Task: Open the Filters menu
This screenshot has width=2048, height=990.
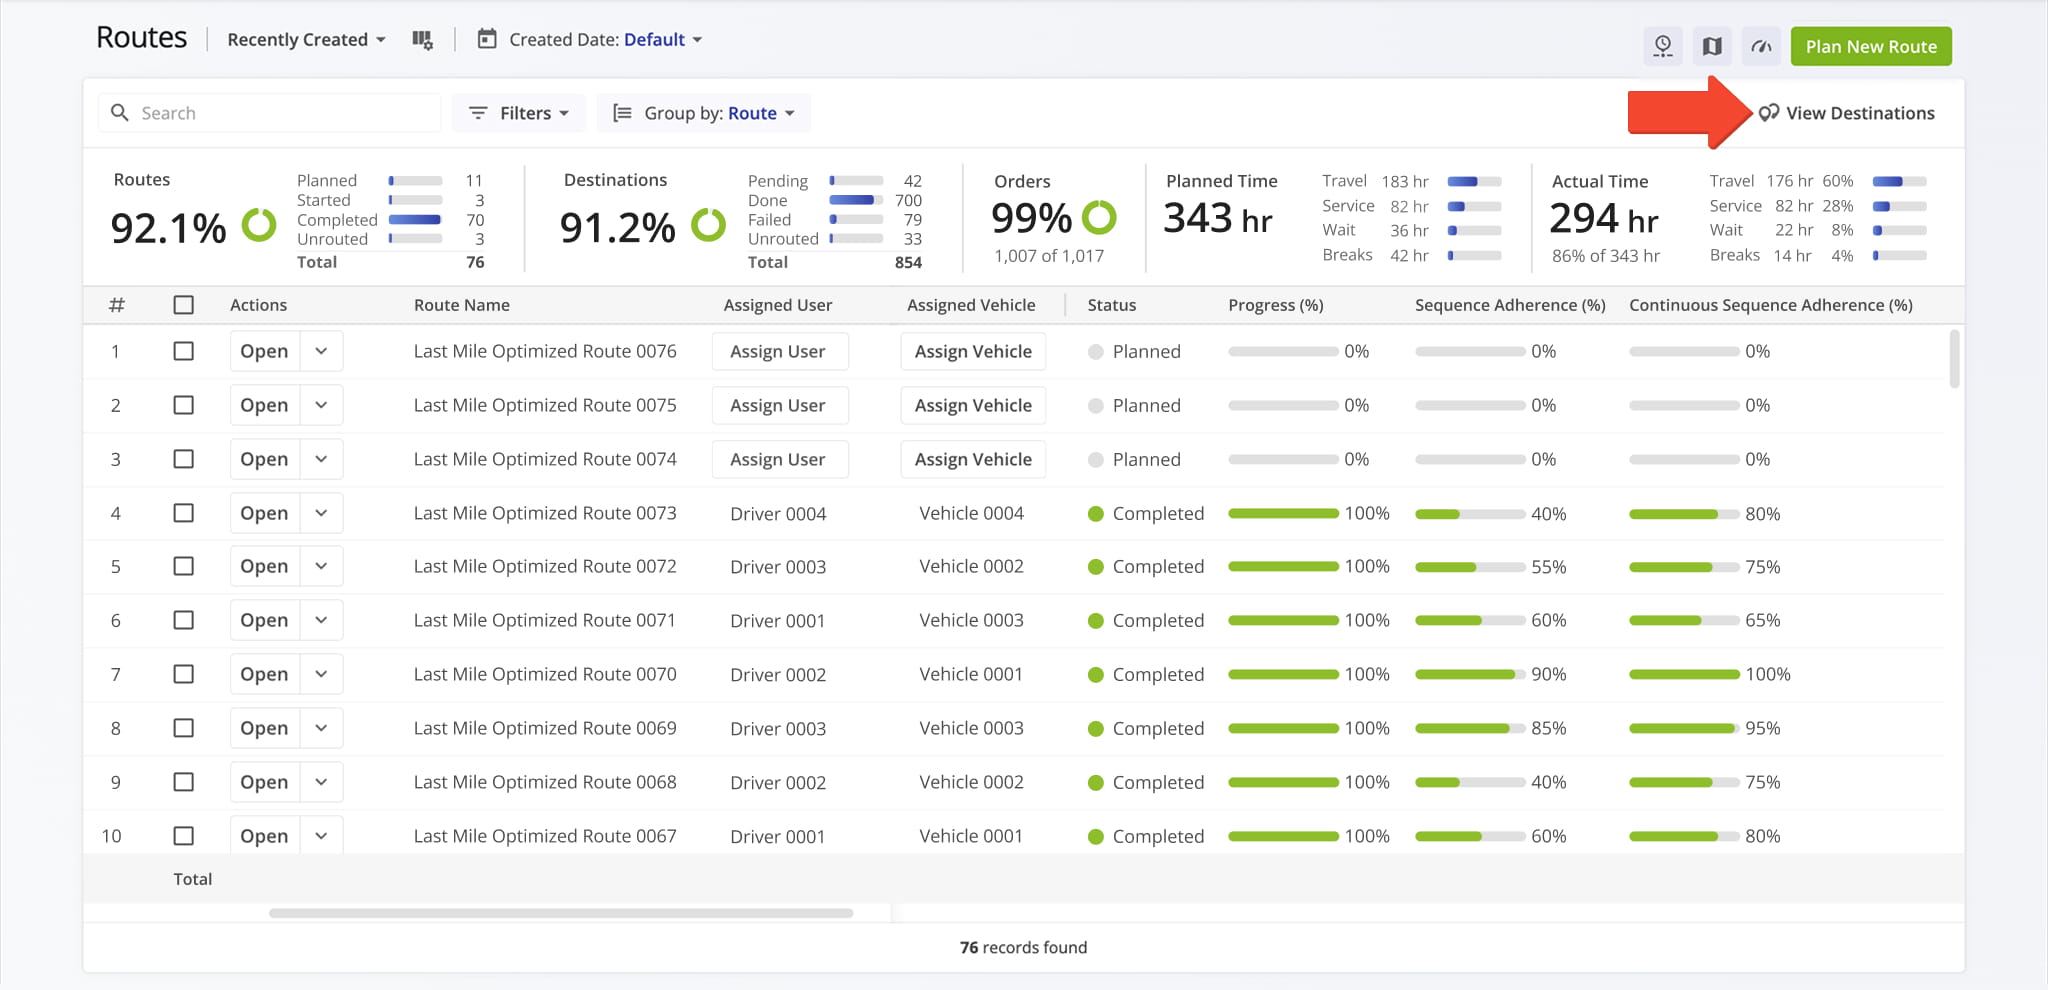Action: [519, 112]
